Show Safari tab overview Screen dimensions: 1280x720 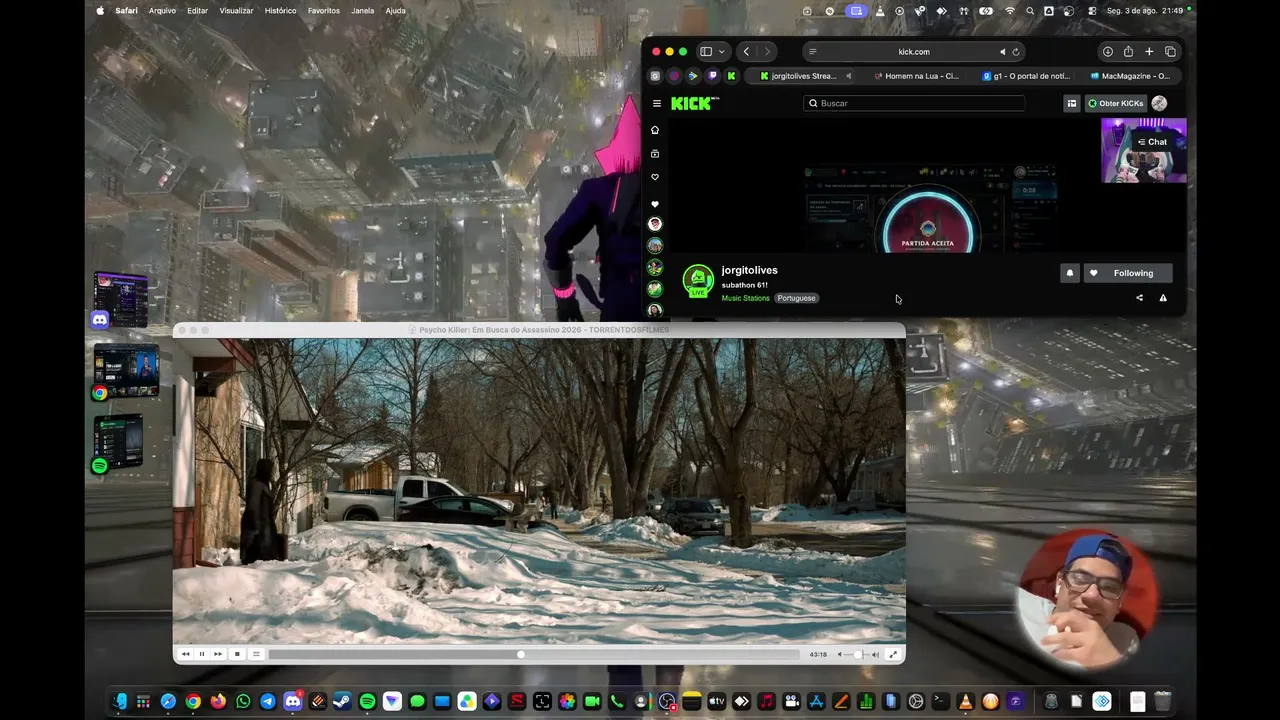tap(1170, 52)
